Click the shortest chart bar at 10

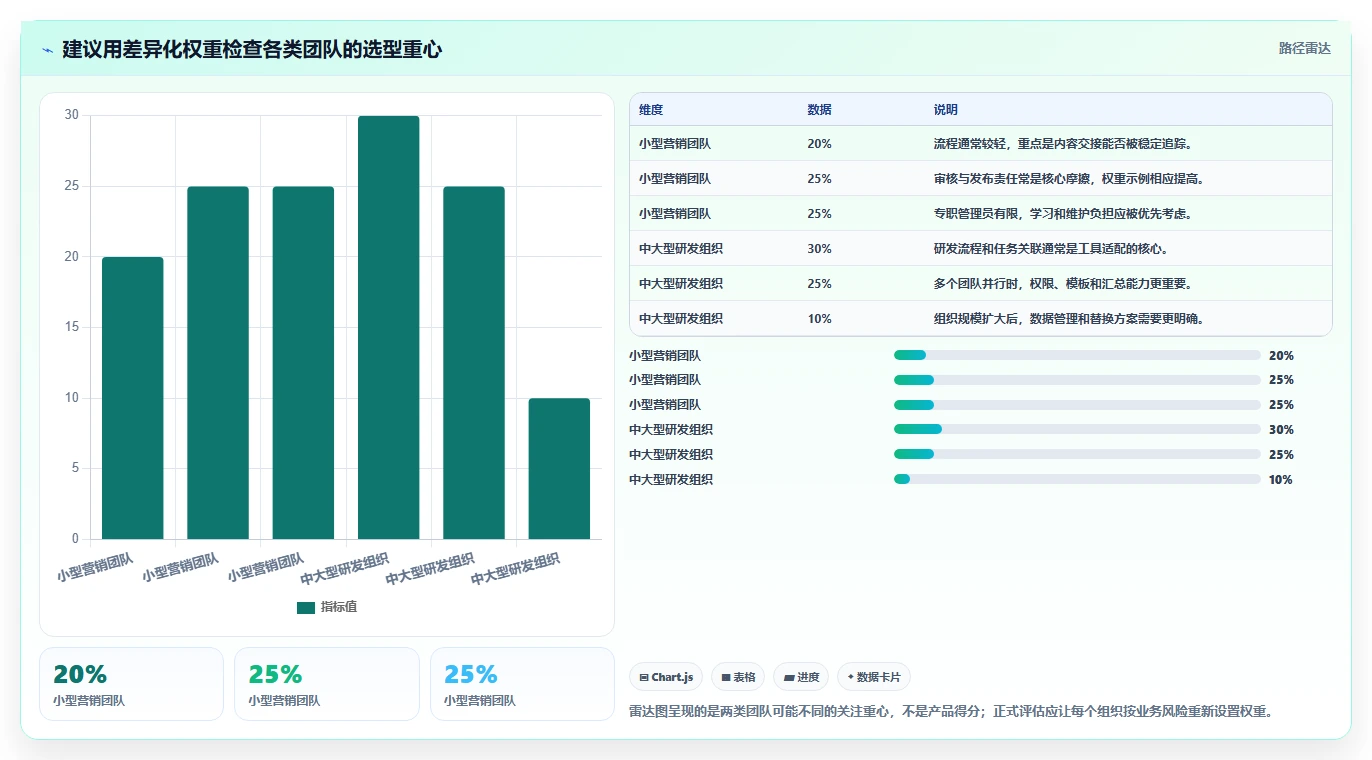(559, 469)
